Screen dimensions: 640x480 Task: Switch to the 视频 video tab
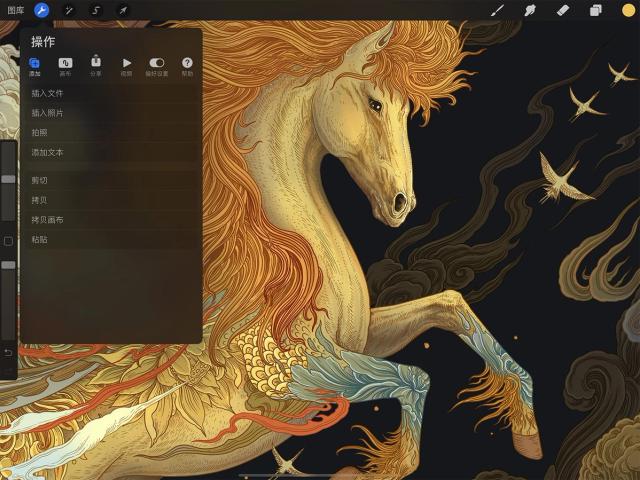pos(127,67)
